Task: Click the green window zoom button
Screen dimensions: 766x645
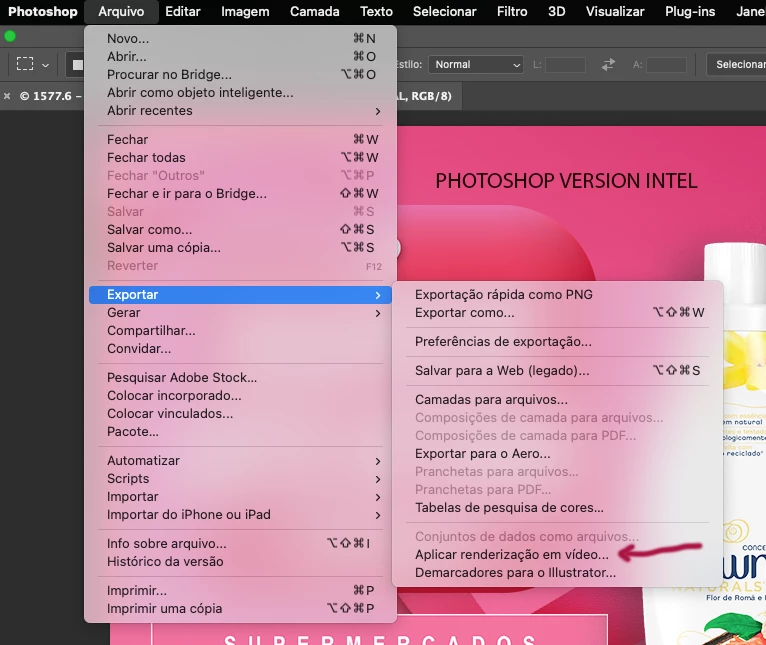Action: pos(10,36)
